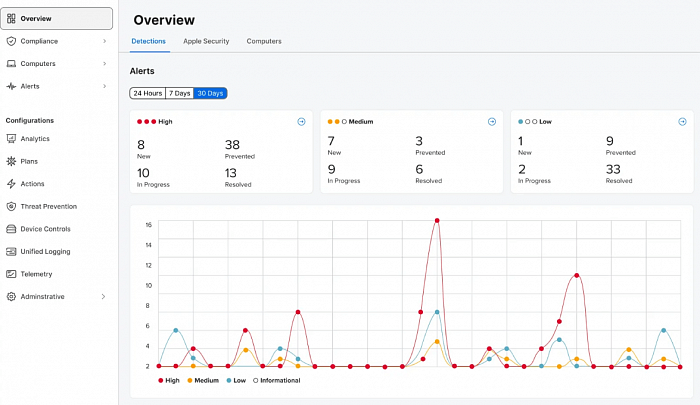The height and width of the screenshot is (405, 700).
Task: Open Device Controls settings page
Action: (45, 229)
